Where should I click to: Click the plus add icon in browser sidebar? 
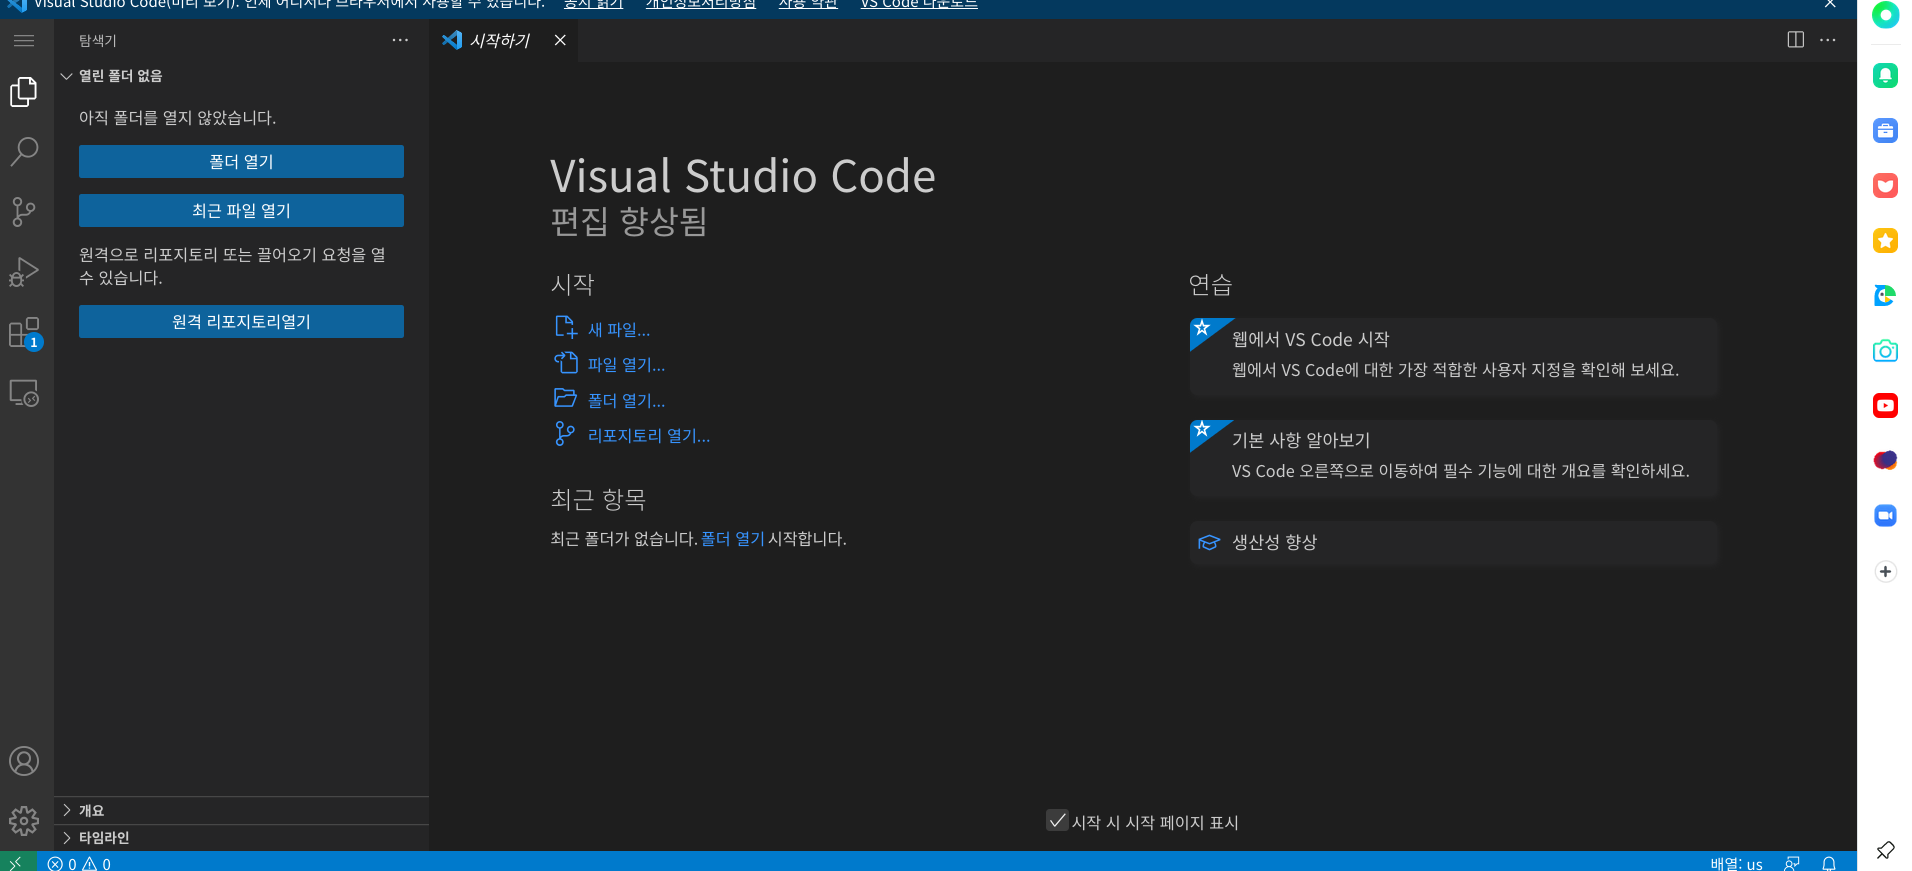pos(1885,572)
